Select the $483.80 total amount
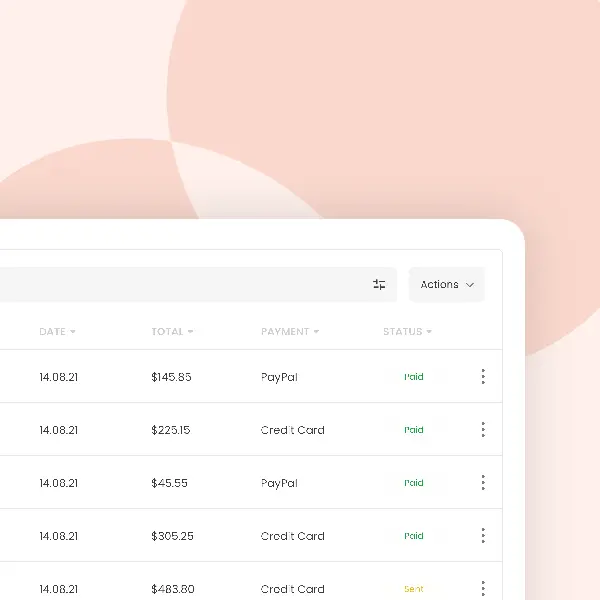Screen dimensions: 600x600 173,589
